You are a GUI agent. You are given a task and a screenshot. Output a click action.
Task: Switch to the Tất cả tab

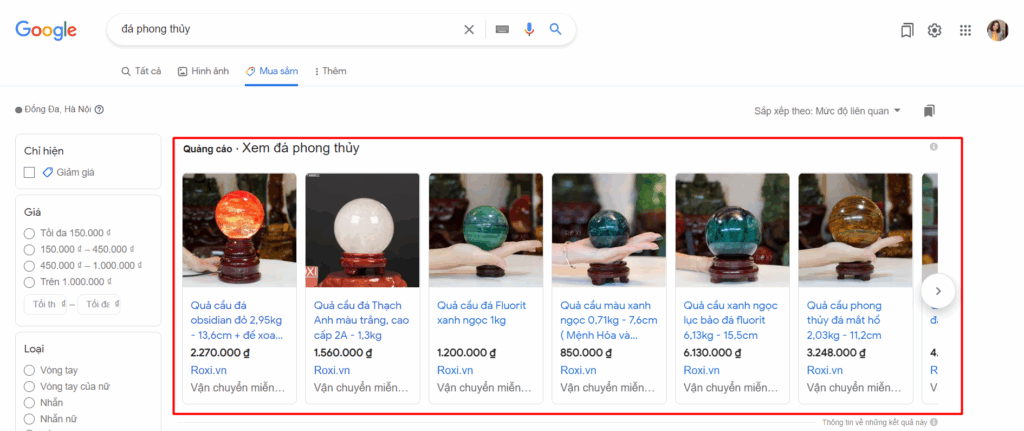tap(141, 71)
